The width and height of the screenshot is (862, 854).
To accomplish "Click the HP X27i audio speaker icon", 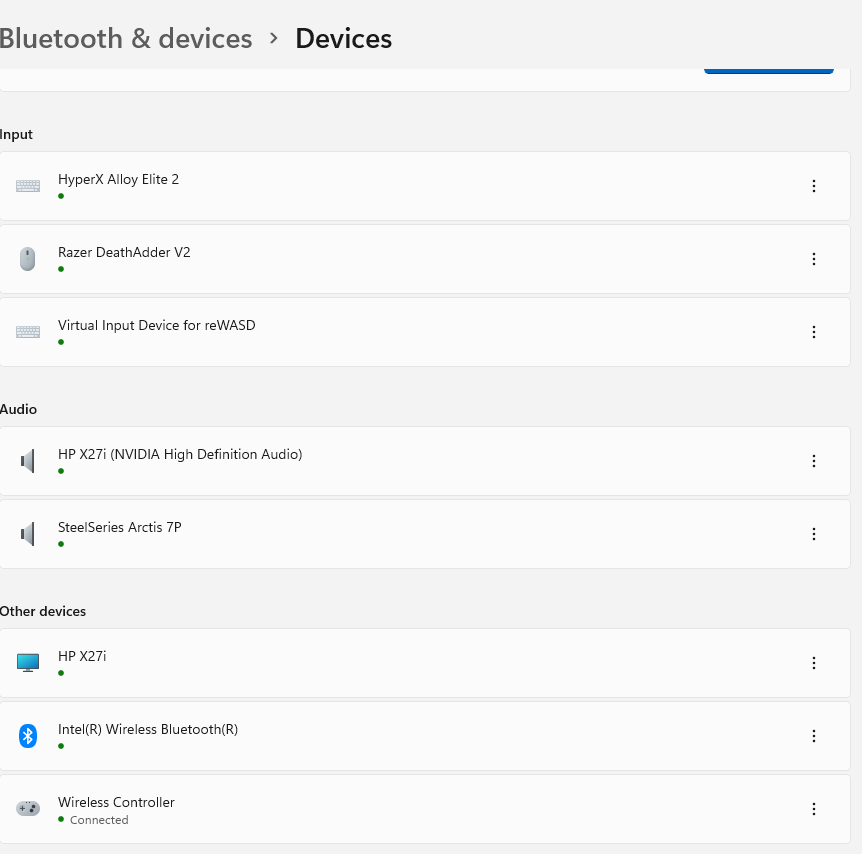I will click(28, 461).
